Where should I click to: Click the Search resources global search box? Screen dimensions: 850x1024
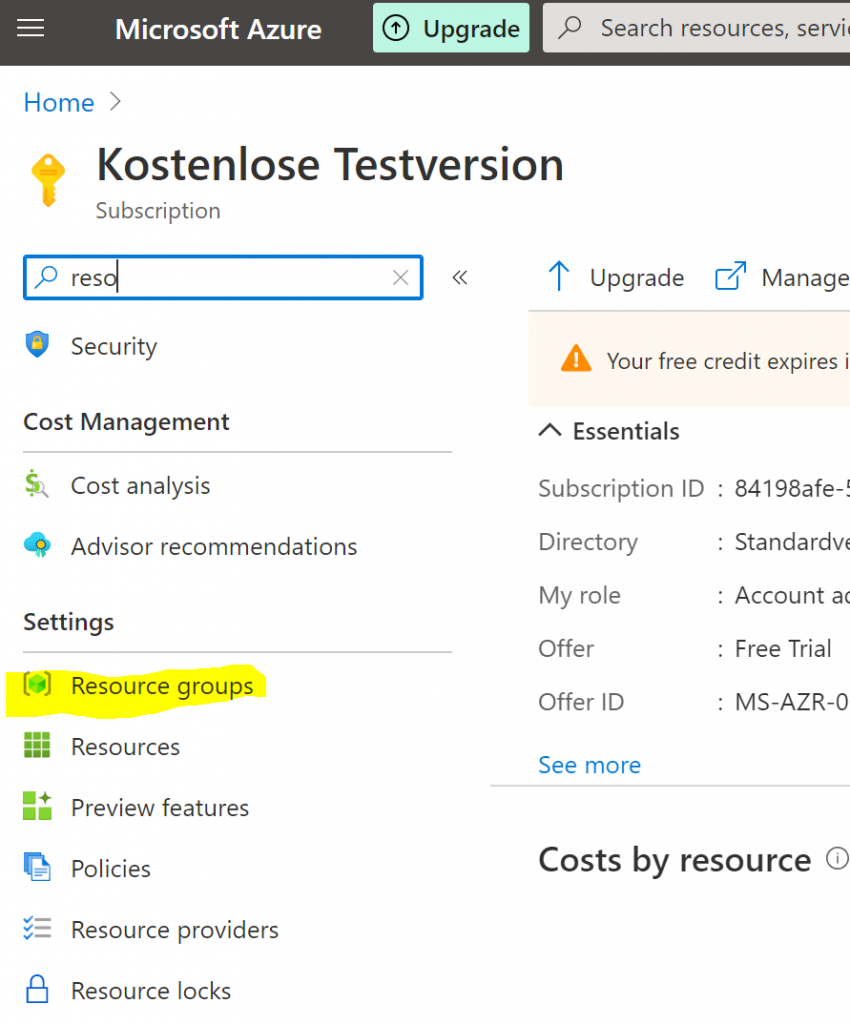pyautogui.click(x=697, y=28)
